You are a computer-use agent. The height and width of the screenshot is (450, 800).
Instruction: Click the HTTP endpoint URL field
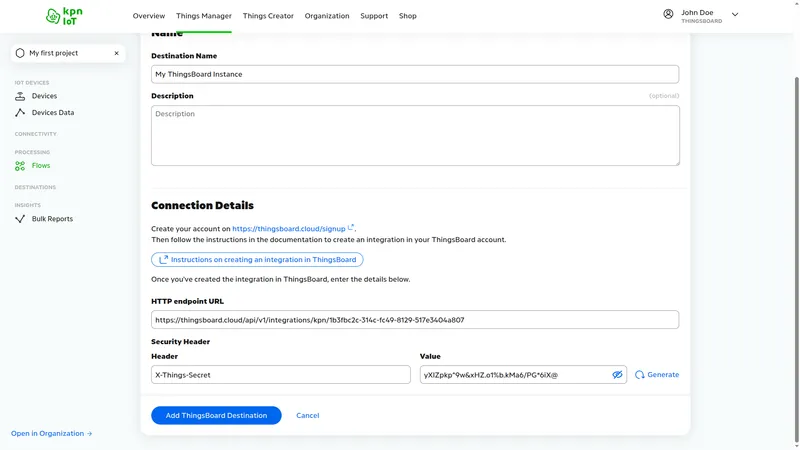point(415,320)
